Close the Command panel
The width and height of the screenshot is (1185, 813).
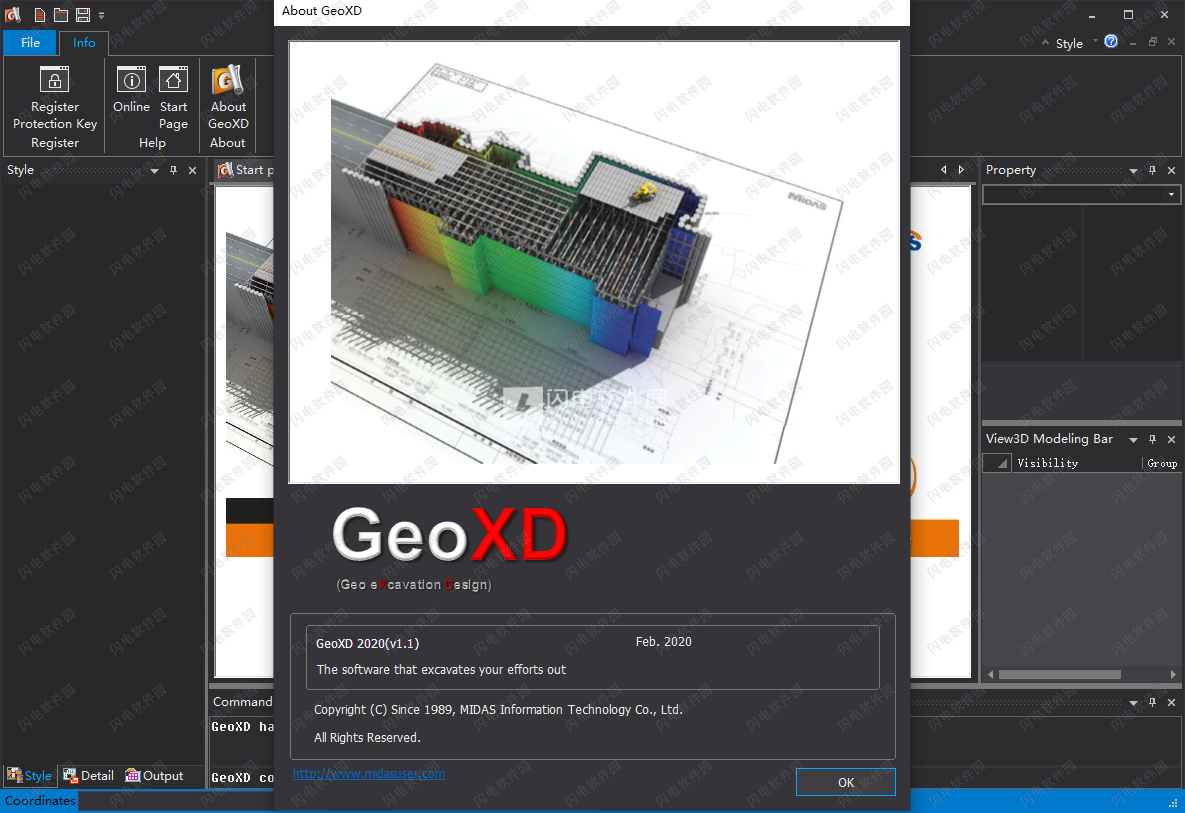(1171, 702)
